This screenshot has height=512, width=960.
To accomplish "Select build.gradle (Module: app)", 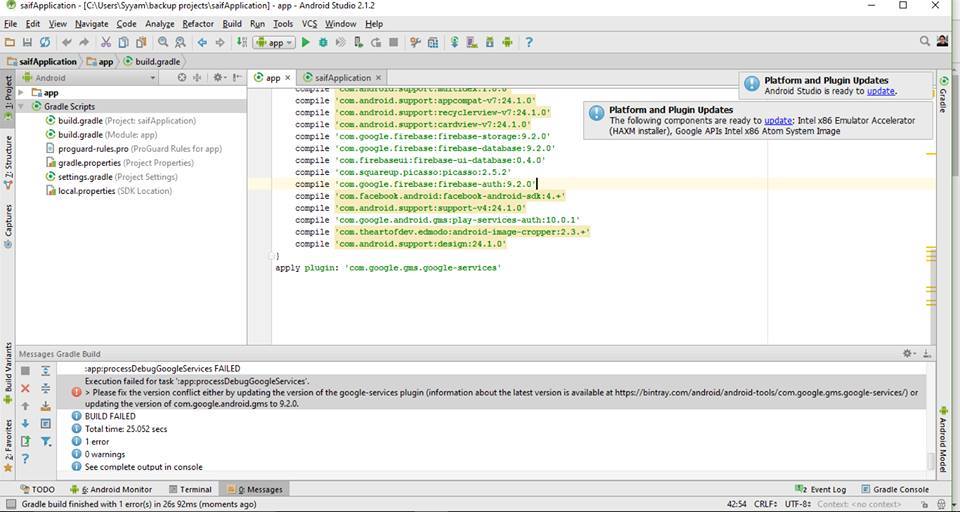I will [102, 135].
